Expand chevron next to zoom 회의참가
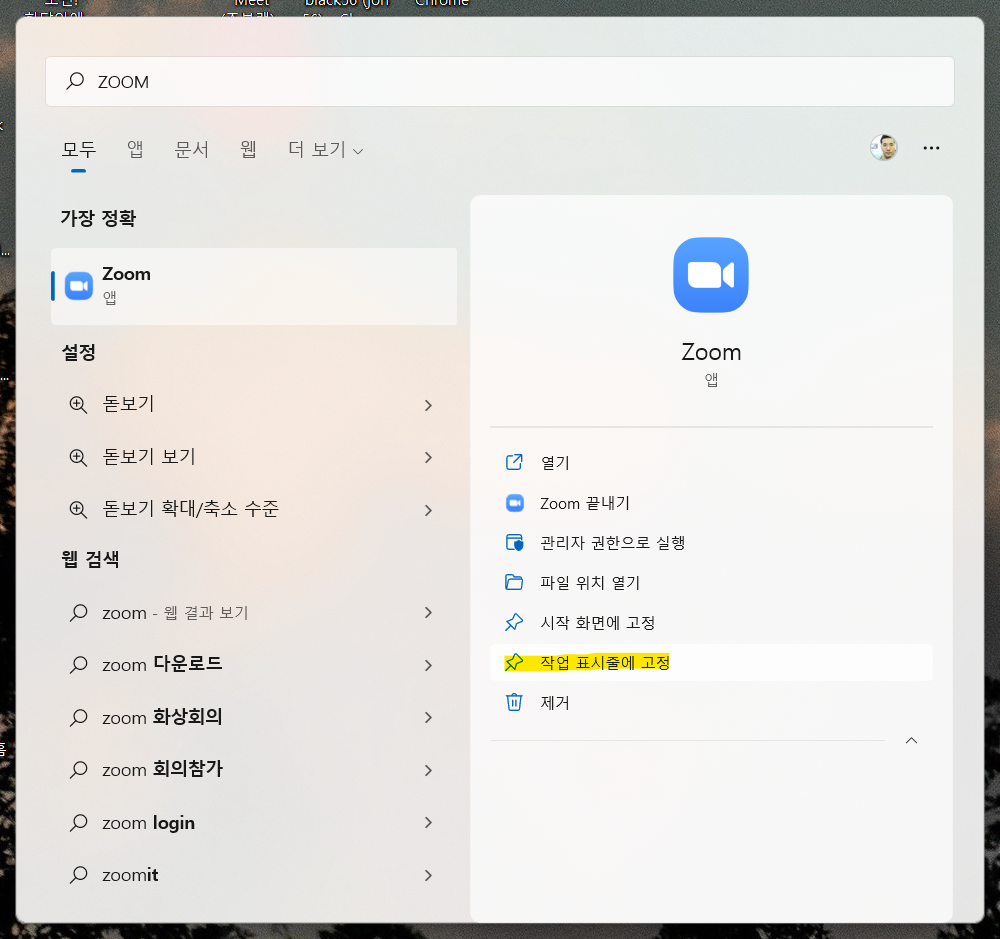This screenshot has width=1000, height=939. [429, 771]
